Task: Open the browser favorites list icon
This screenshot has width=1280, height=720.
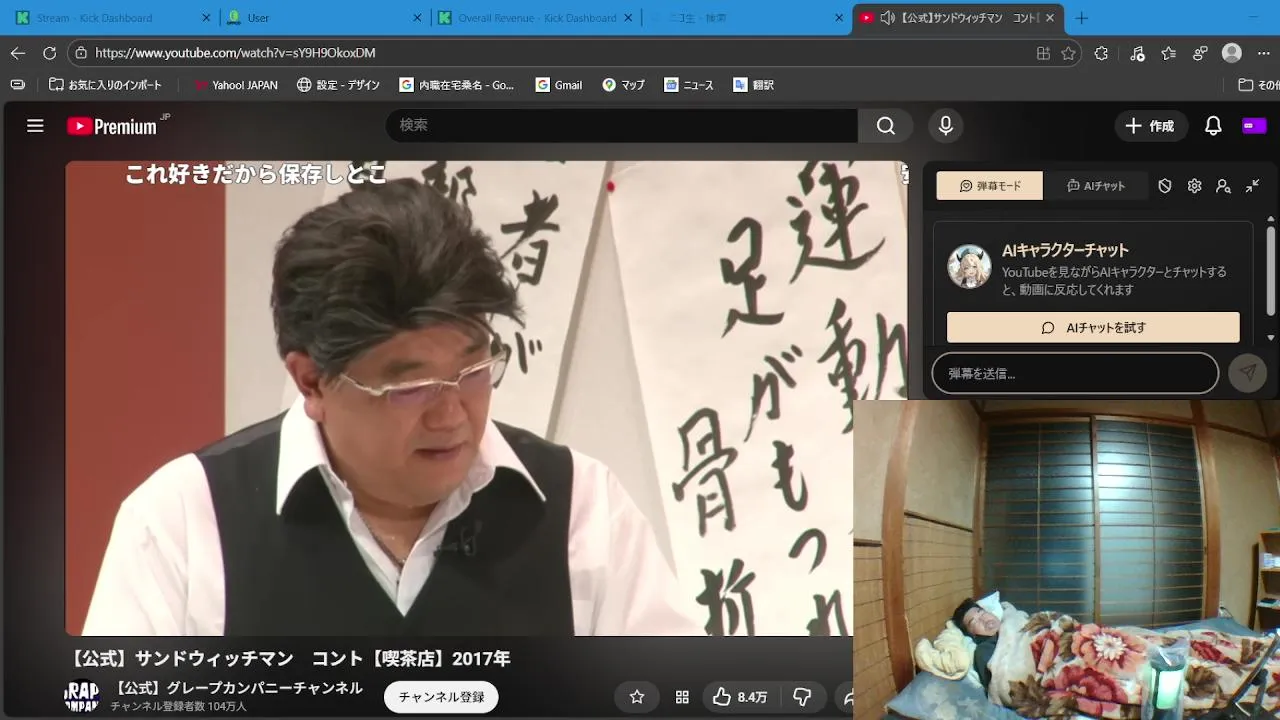Action: pyautogui.click(x=1168, y=53)
